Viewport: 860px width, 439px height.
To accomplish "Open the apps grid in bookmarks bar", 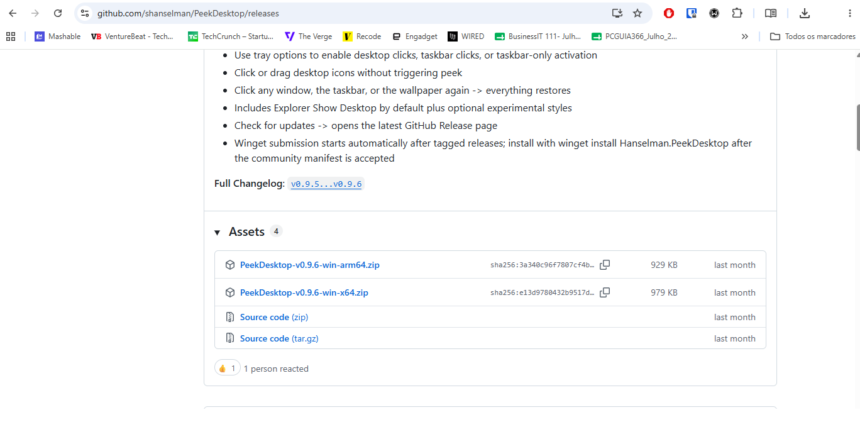I will 10,36.
